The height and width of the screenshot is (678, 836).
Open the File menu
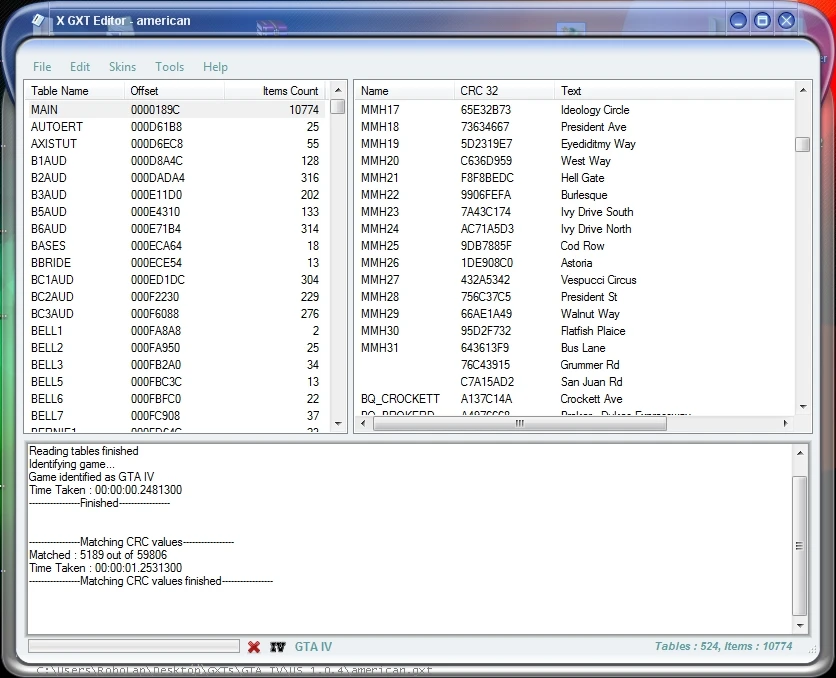(x=42, y=67)
